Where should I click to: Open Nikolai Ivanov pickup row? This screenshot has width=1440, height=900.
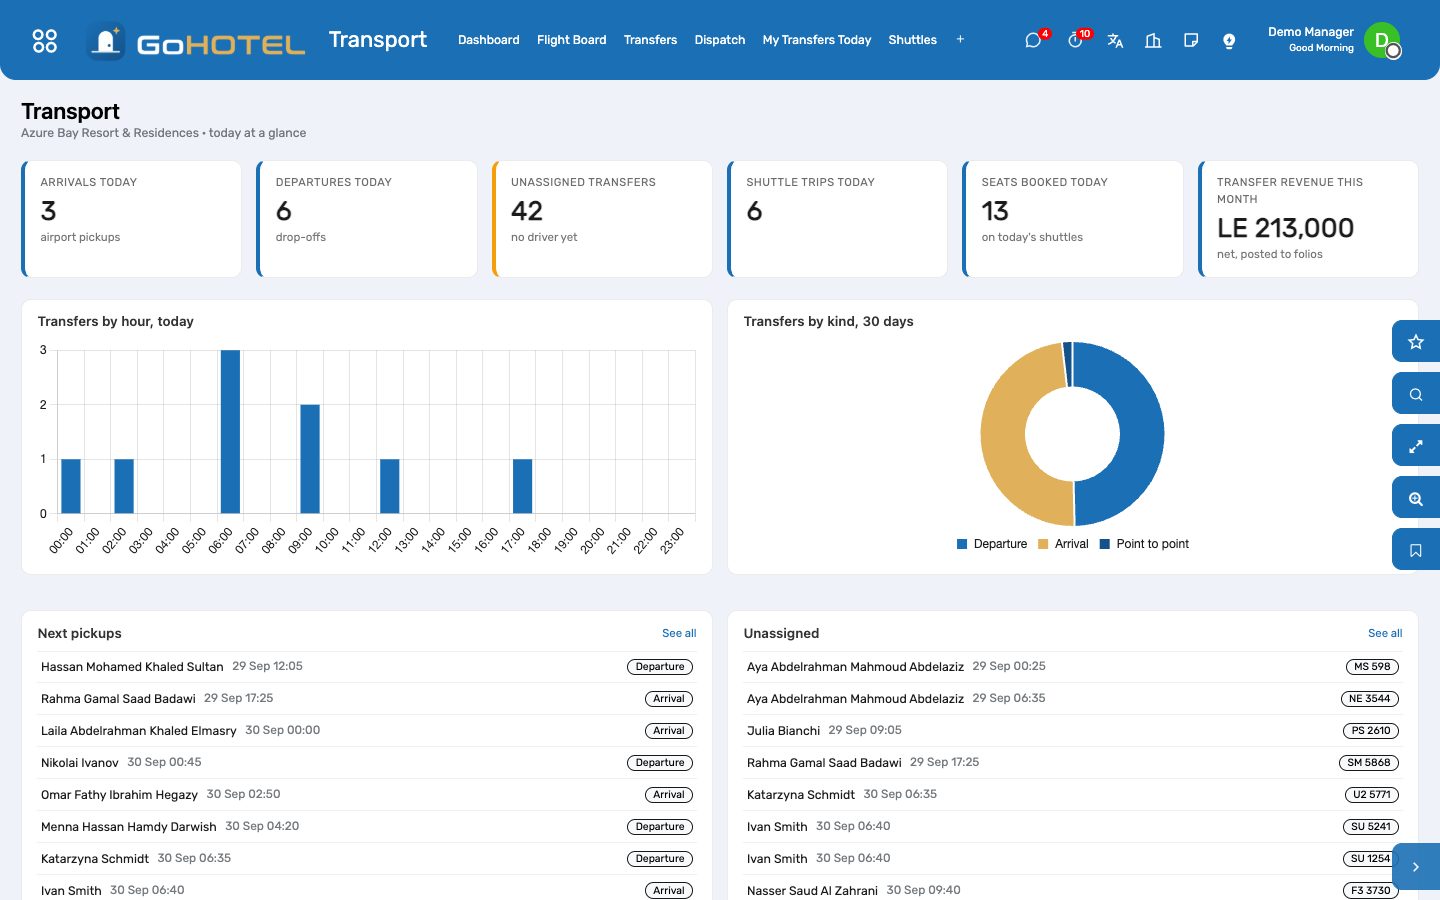pyautogui.click(x=367, y=763)
